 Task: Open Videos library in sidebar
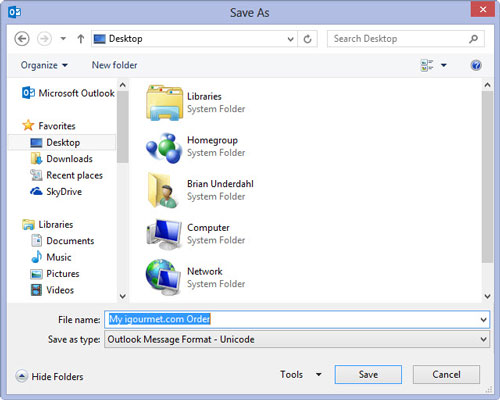click(52, 290)
